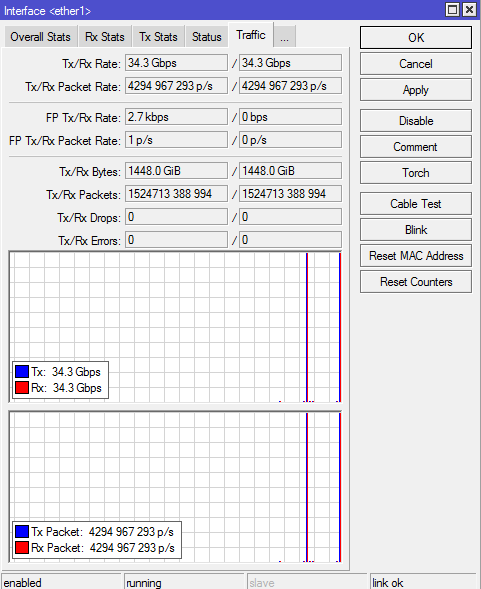Click the 'Tx/Rx Packet Rate:' label

(73, 87)
